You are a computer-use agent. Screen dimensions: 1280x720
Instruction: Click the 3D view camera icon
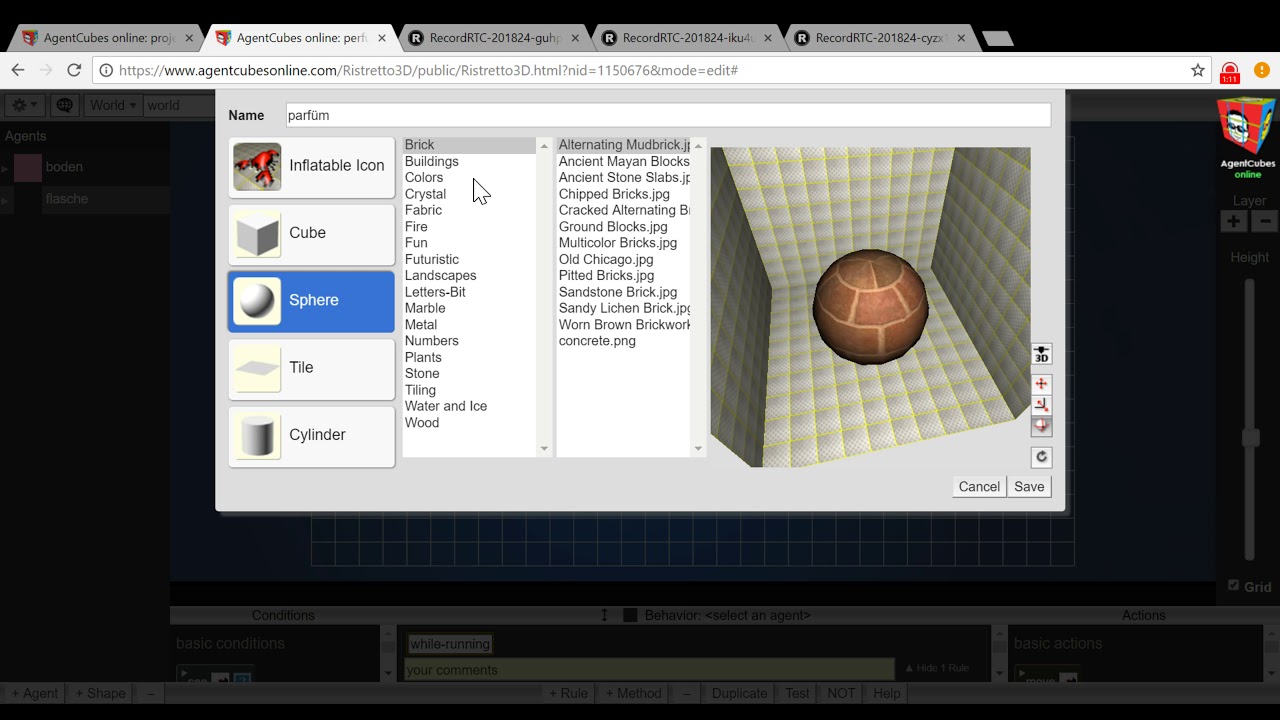tap(1041, 354)
